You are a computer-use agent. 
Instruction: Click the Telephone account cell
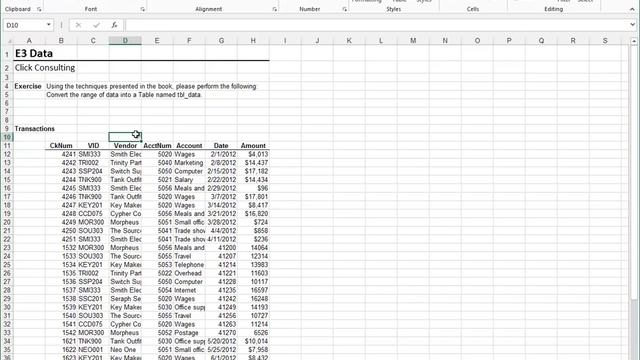pyautogui.click(x=189, y=264)
